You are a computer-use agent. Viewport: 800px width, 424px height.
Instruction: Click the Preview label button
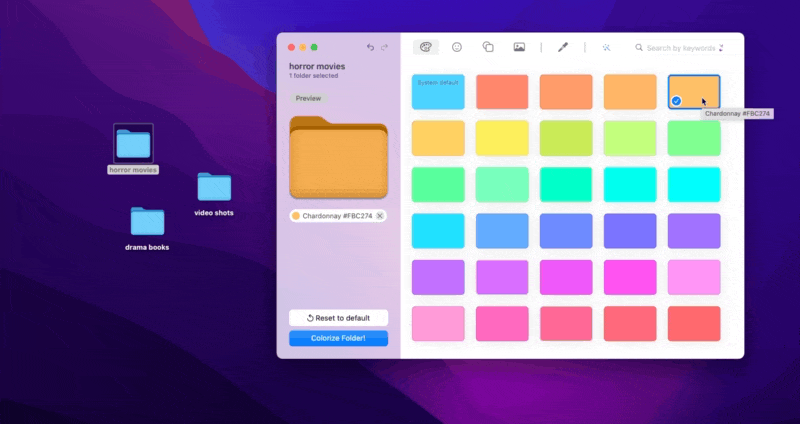308,98
